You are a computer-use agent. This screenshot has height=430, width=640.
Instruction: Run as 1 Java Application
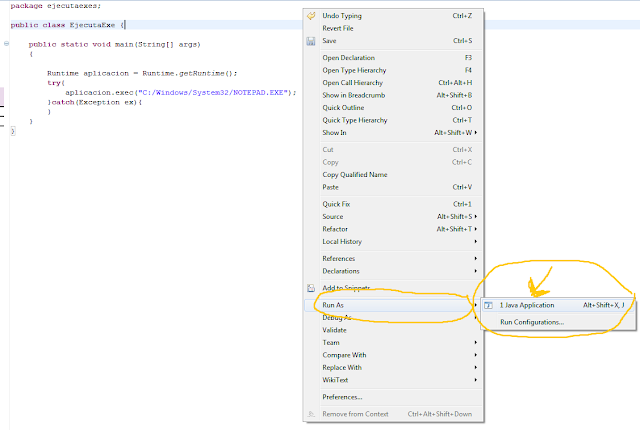pos(558,305)
